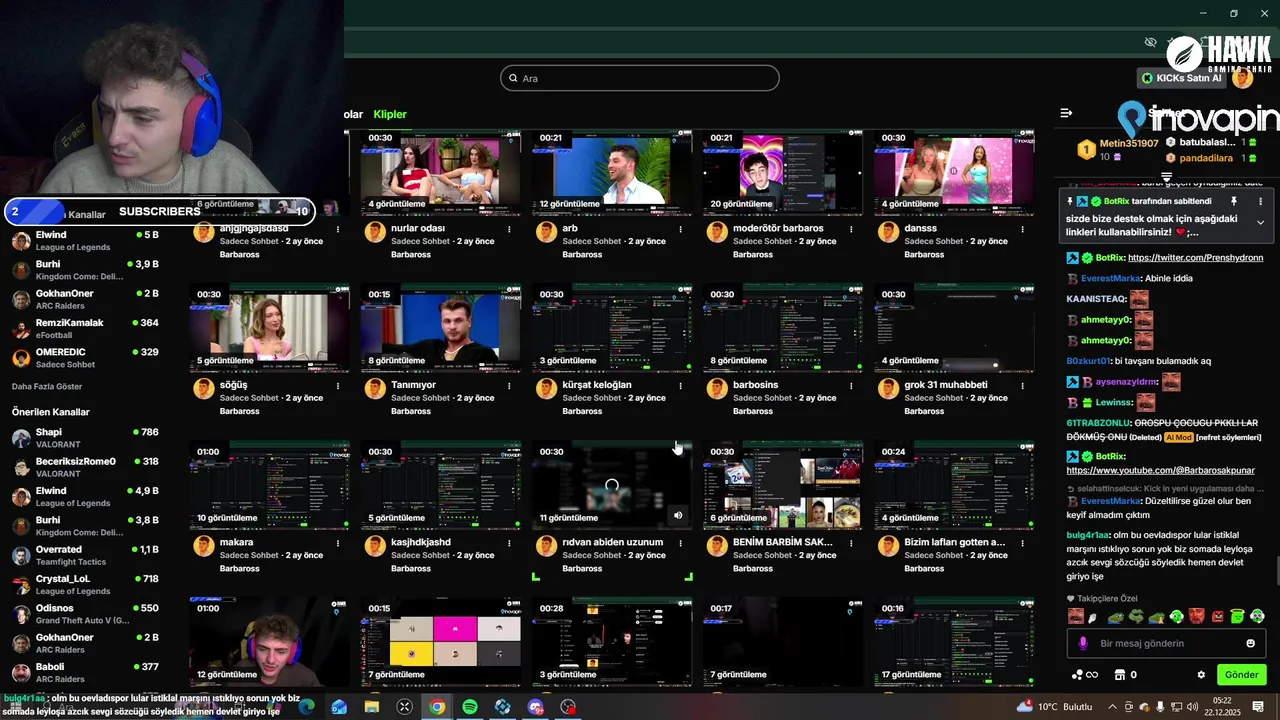The height and width of the screenshot is (720, 1280).
Task: Open the emoji picker in the message box
Action: pyautogui.click(x=1250, y=643)
